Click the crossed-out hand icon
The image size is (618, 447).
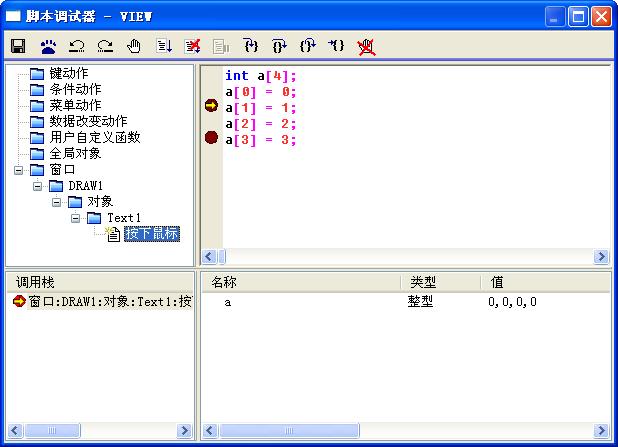click(366, 46)
